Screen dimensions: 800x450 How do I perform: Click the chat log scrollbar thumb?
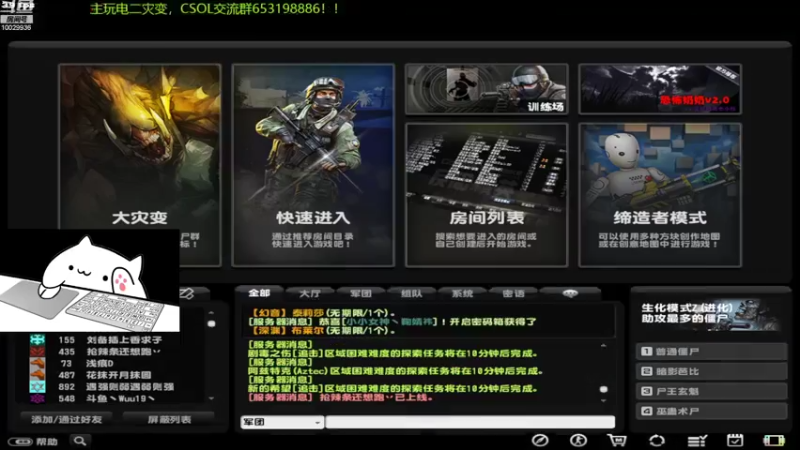(x=604, y=389)
